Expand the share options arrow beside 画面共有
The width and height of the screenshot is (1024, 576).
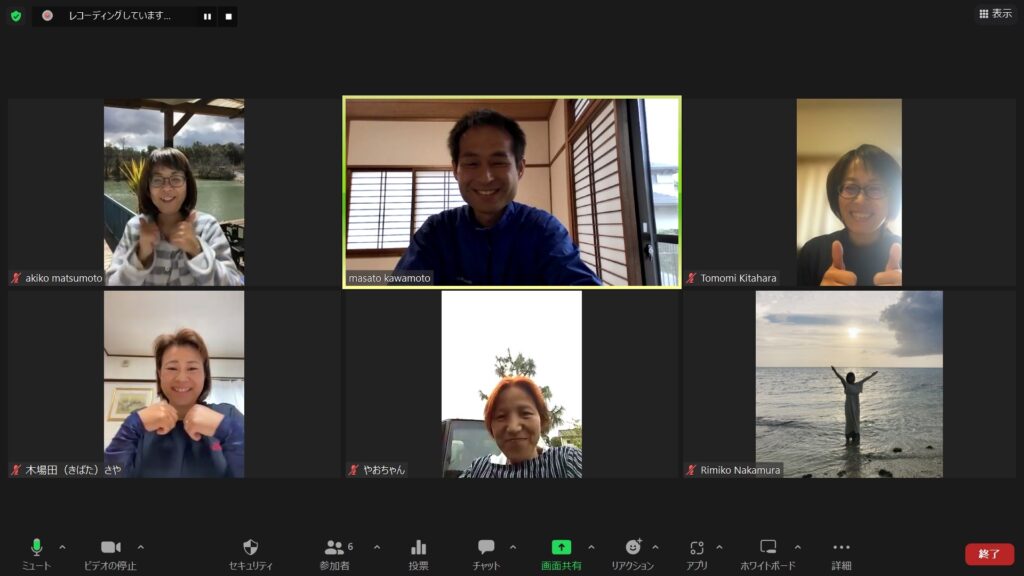click(591, 547)
